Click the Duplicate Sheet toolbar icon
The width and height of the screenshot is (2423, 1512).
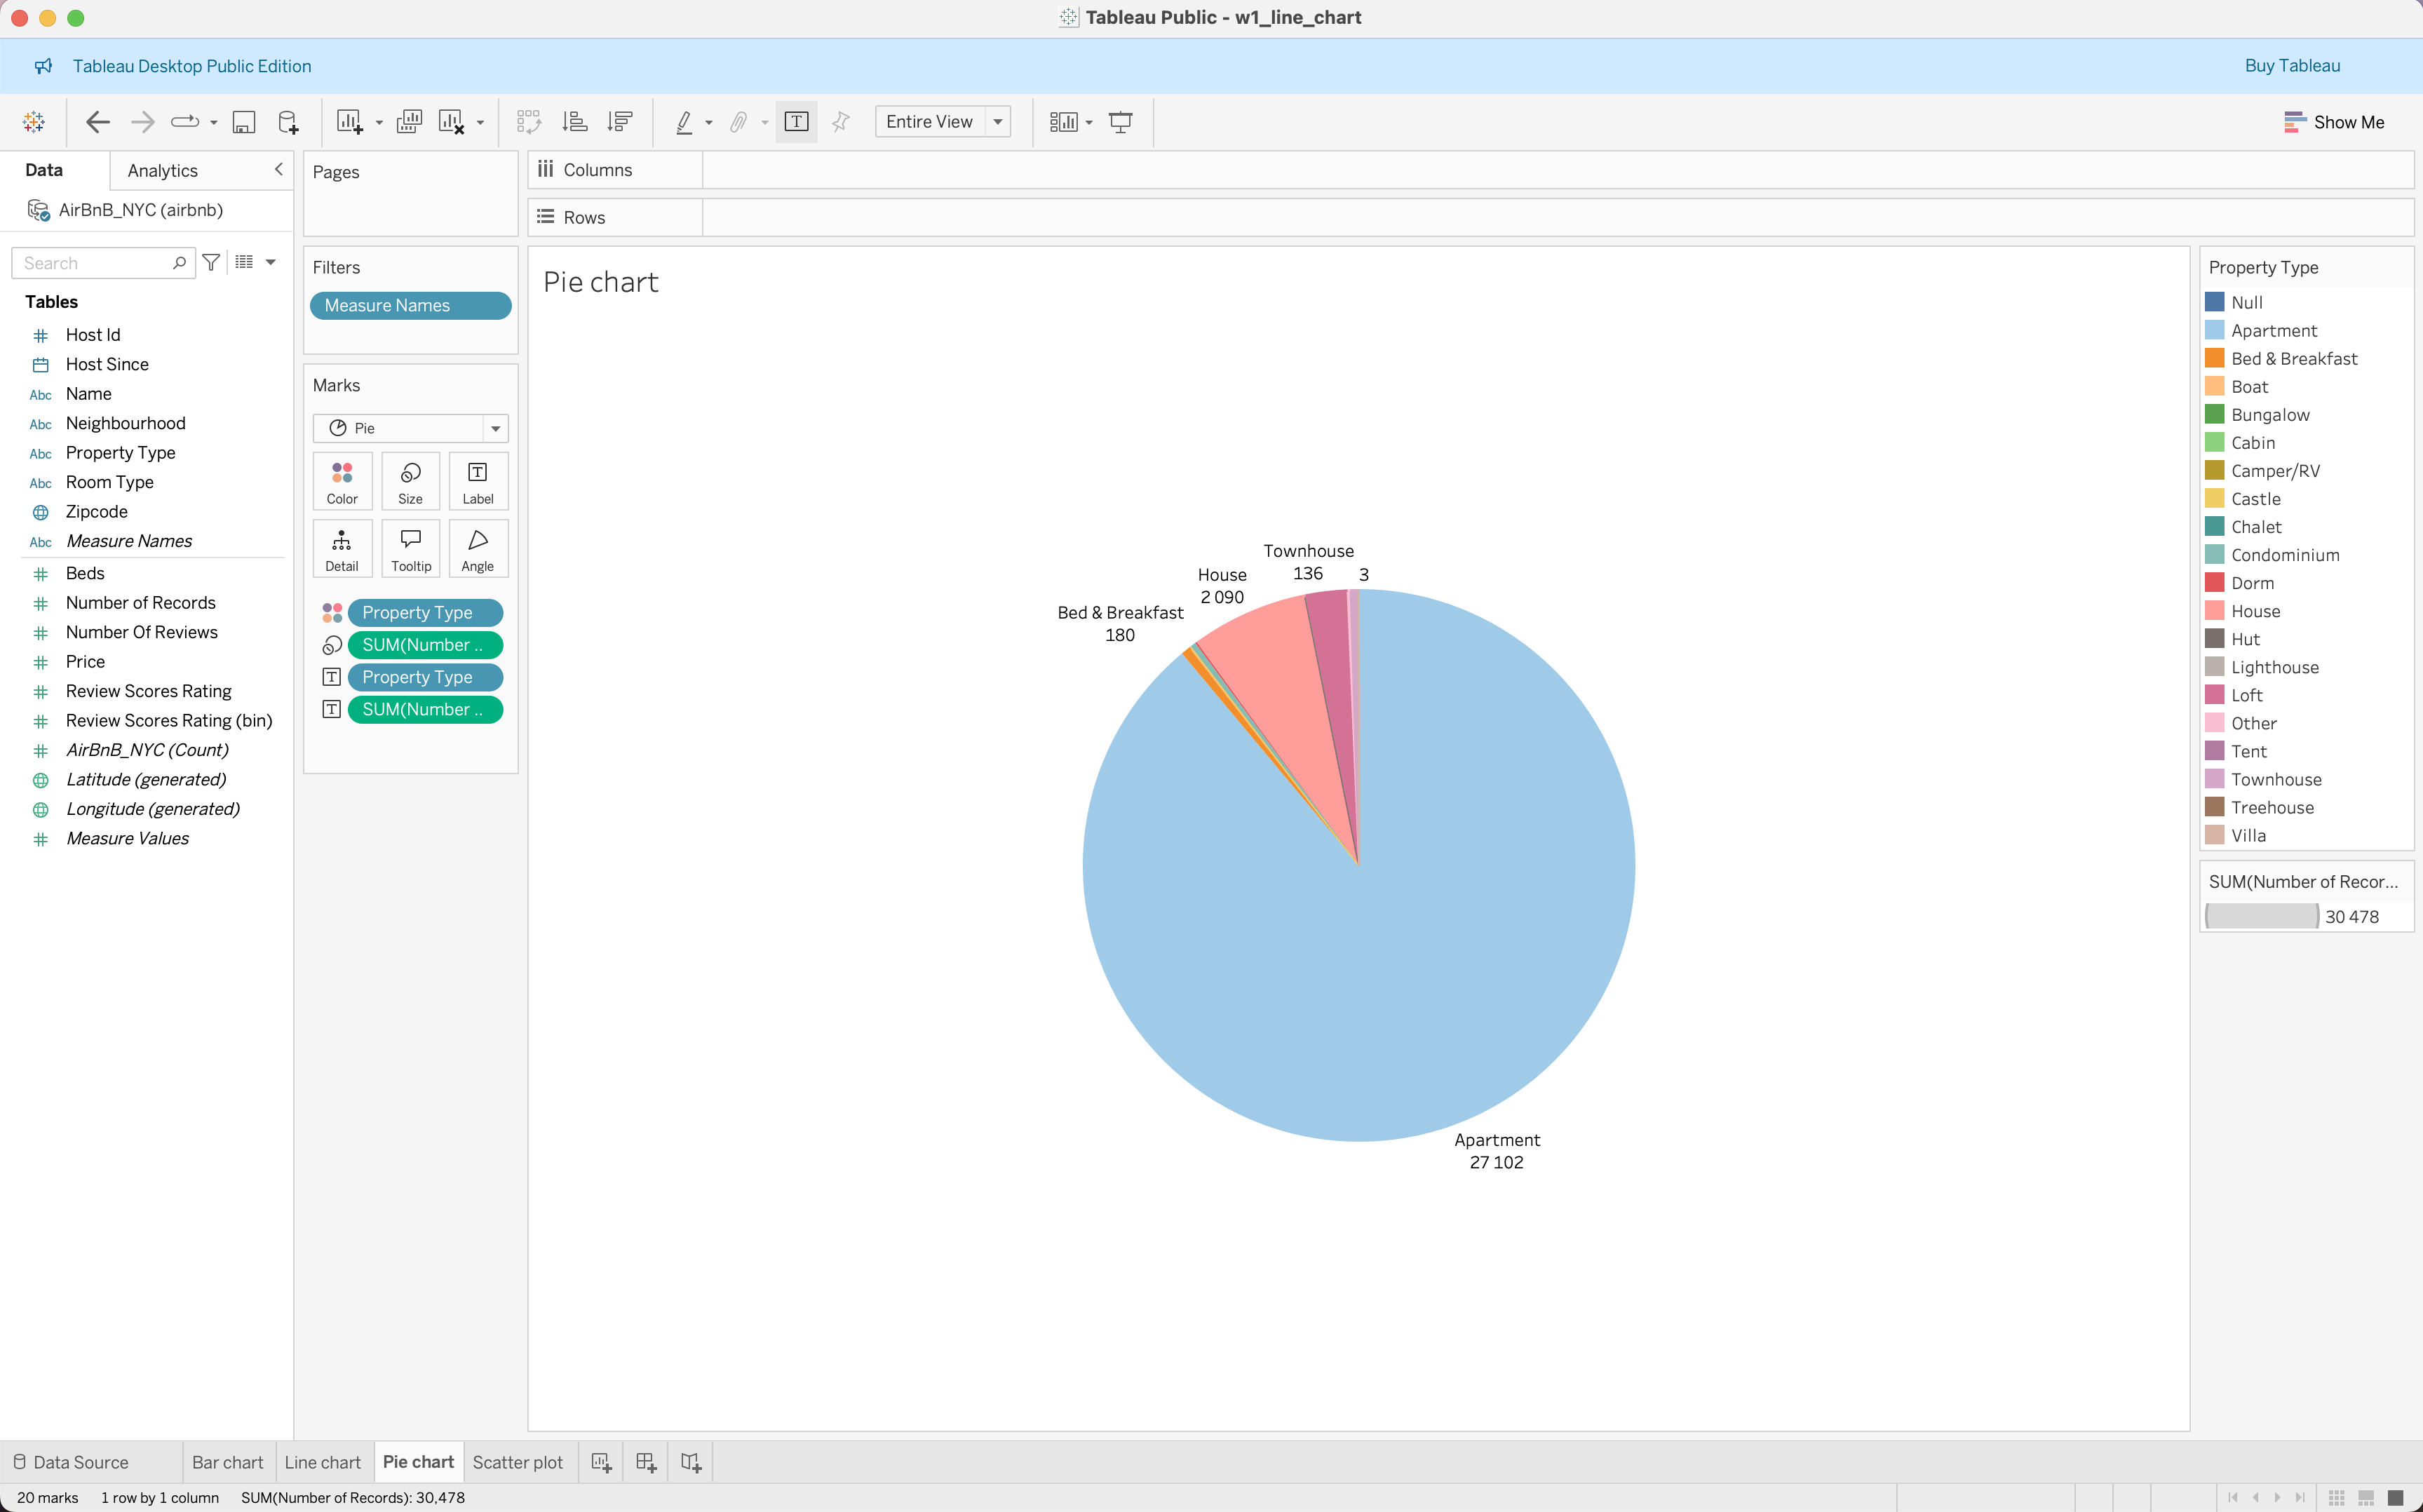tap(409, 122)
